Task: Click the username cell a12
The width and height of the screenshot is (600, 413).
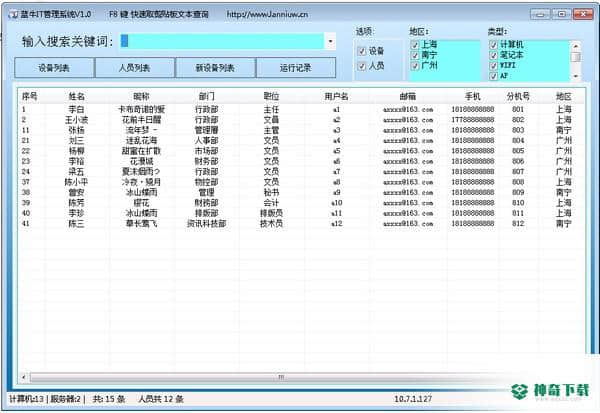Action: pyautogui.click(x=336, y=223)
